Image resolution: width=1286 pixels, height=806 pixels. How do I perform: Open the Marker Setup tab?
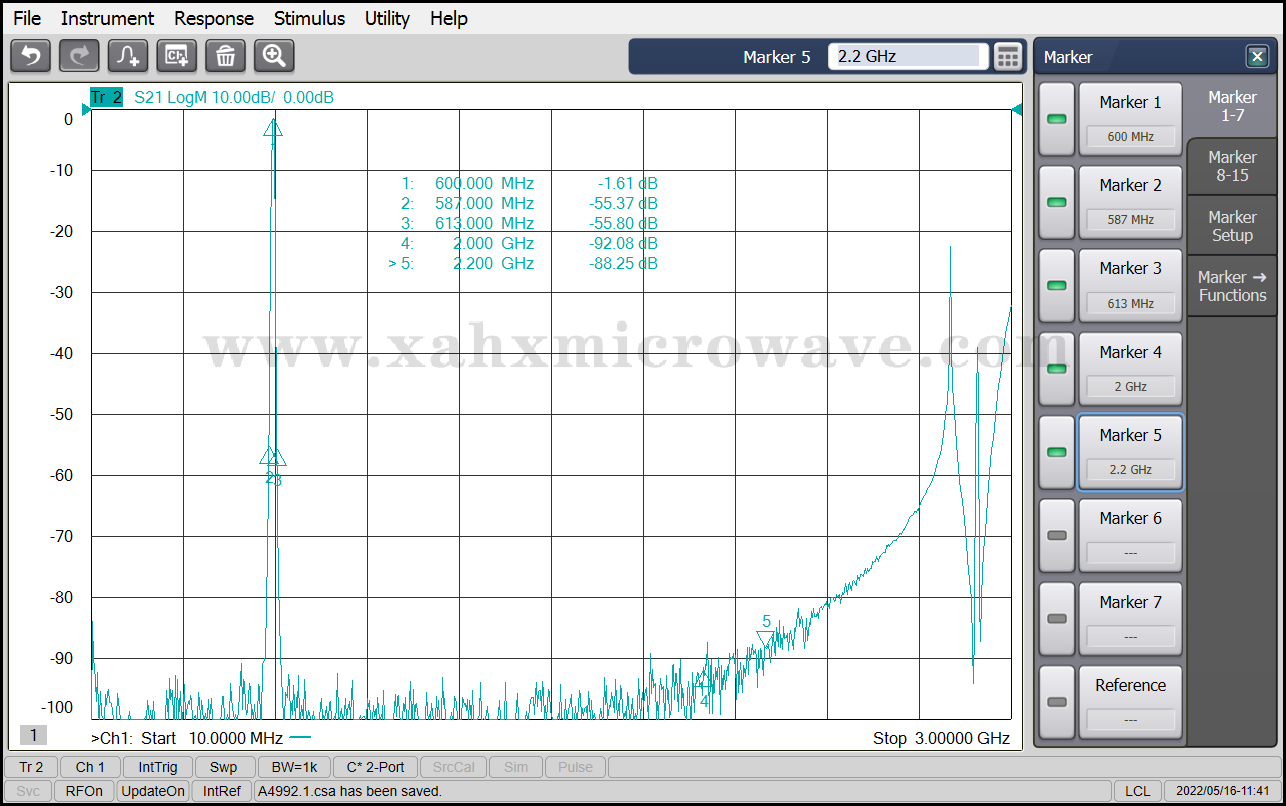[1232, 226]
